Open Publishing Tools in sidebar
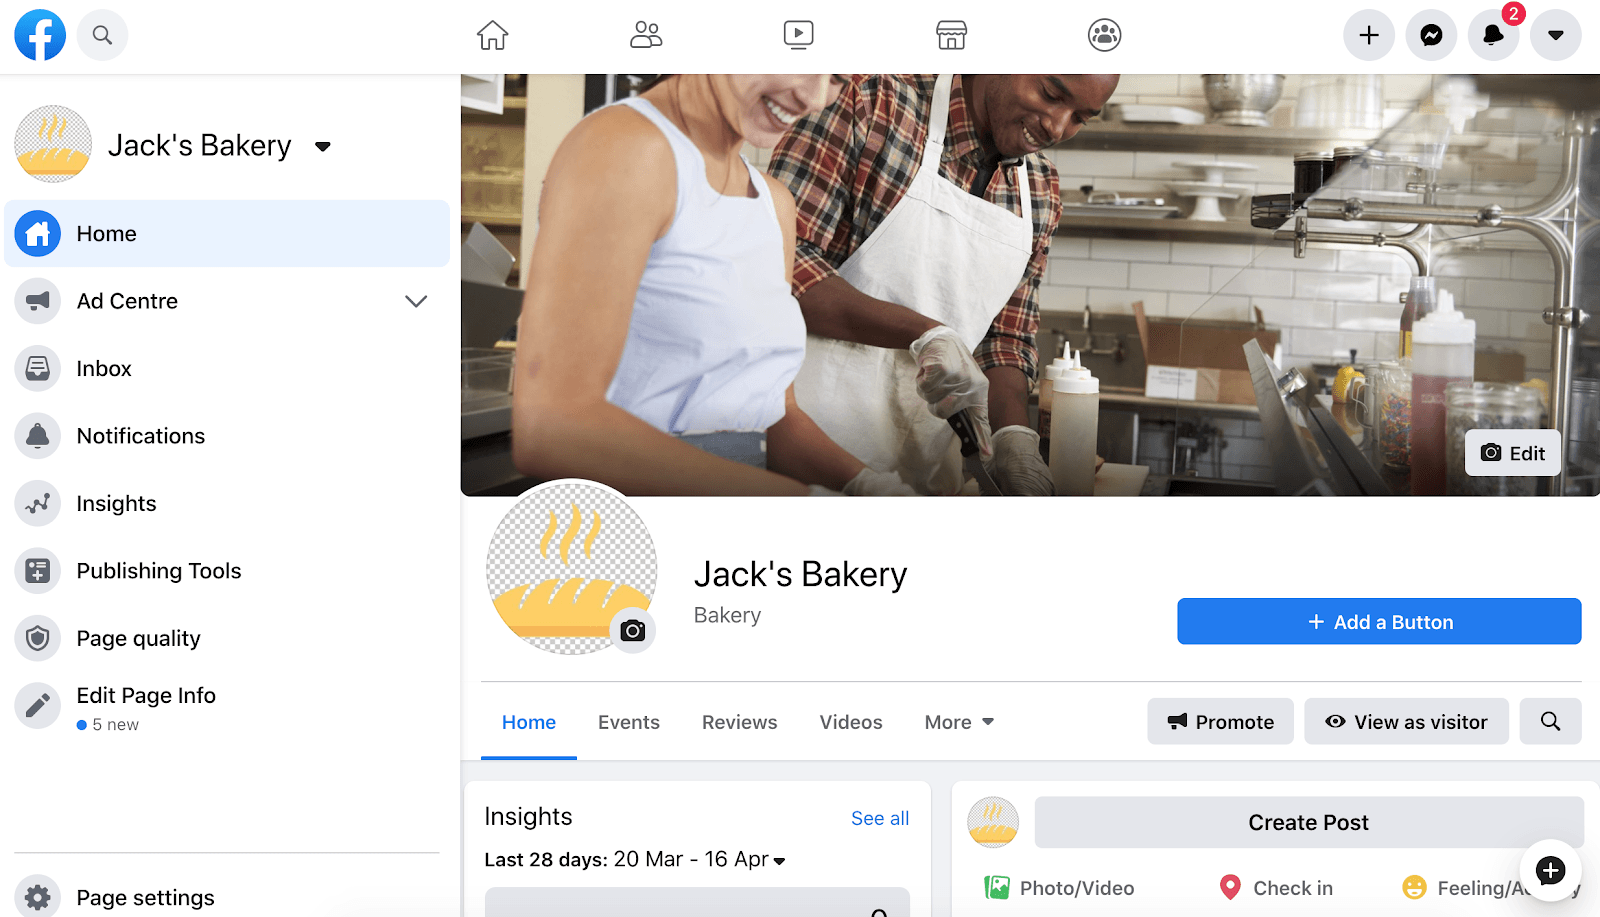The width and height of the screenshot is (1600, 917). [x=158, y=571]
